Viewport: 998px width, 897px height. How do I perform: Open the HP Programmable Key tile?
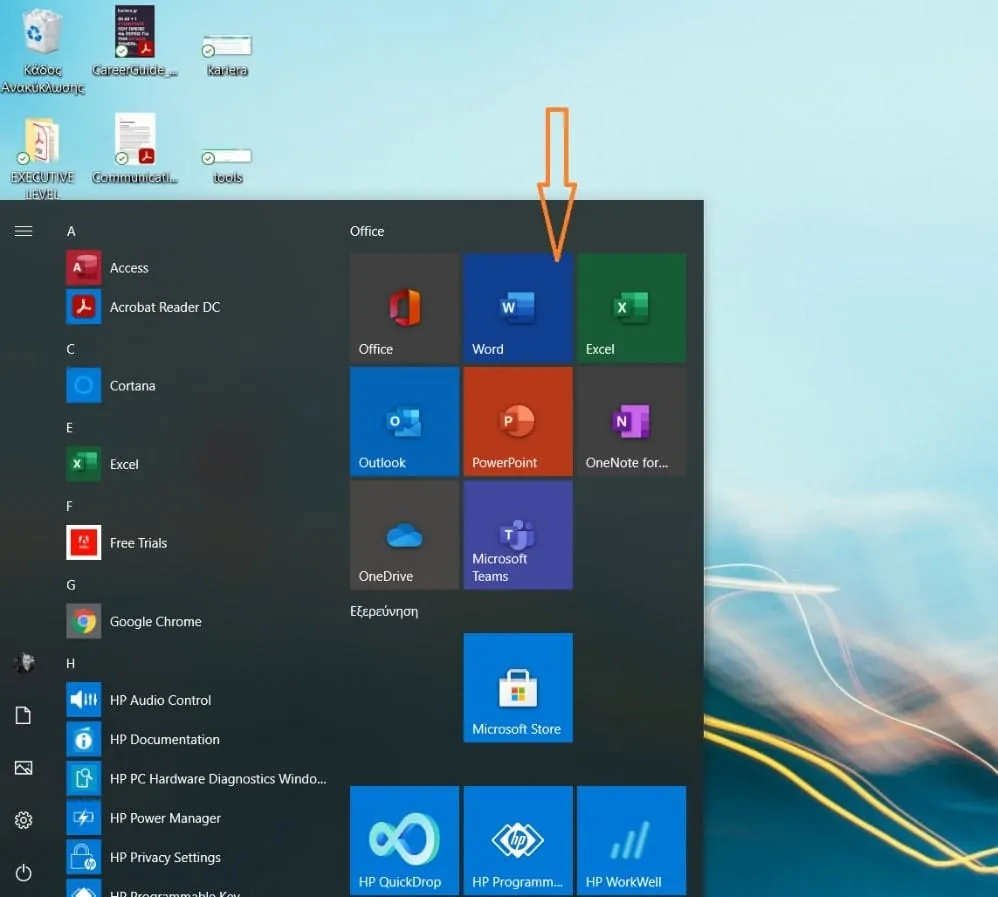pos(517,840)
